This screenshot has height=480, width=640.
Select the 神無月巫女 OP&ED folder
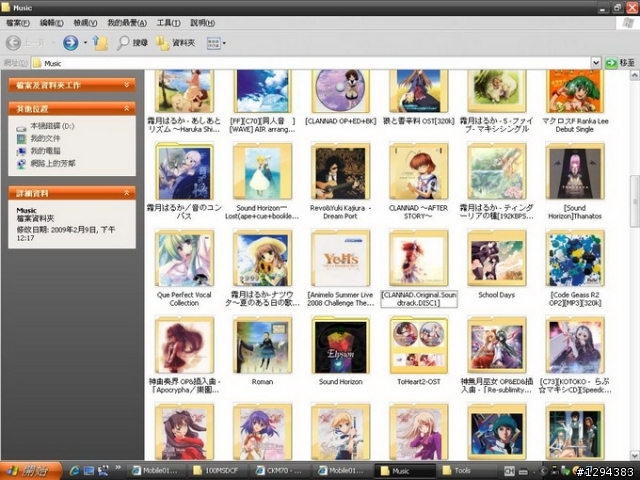coord(497,355)
